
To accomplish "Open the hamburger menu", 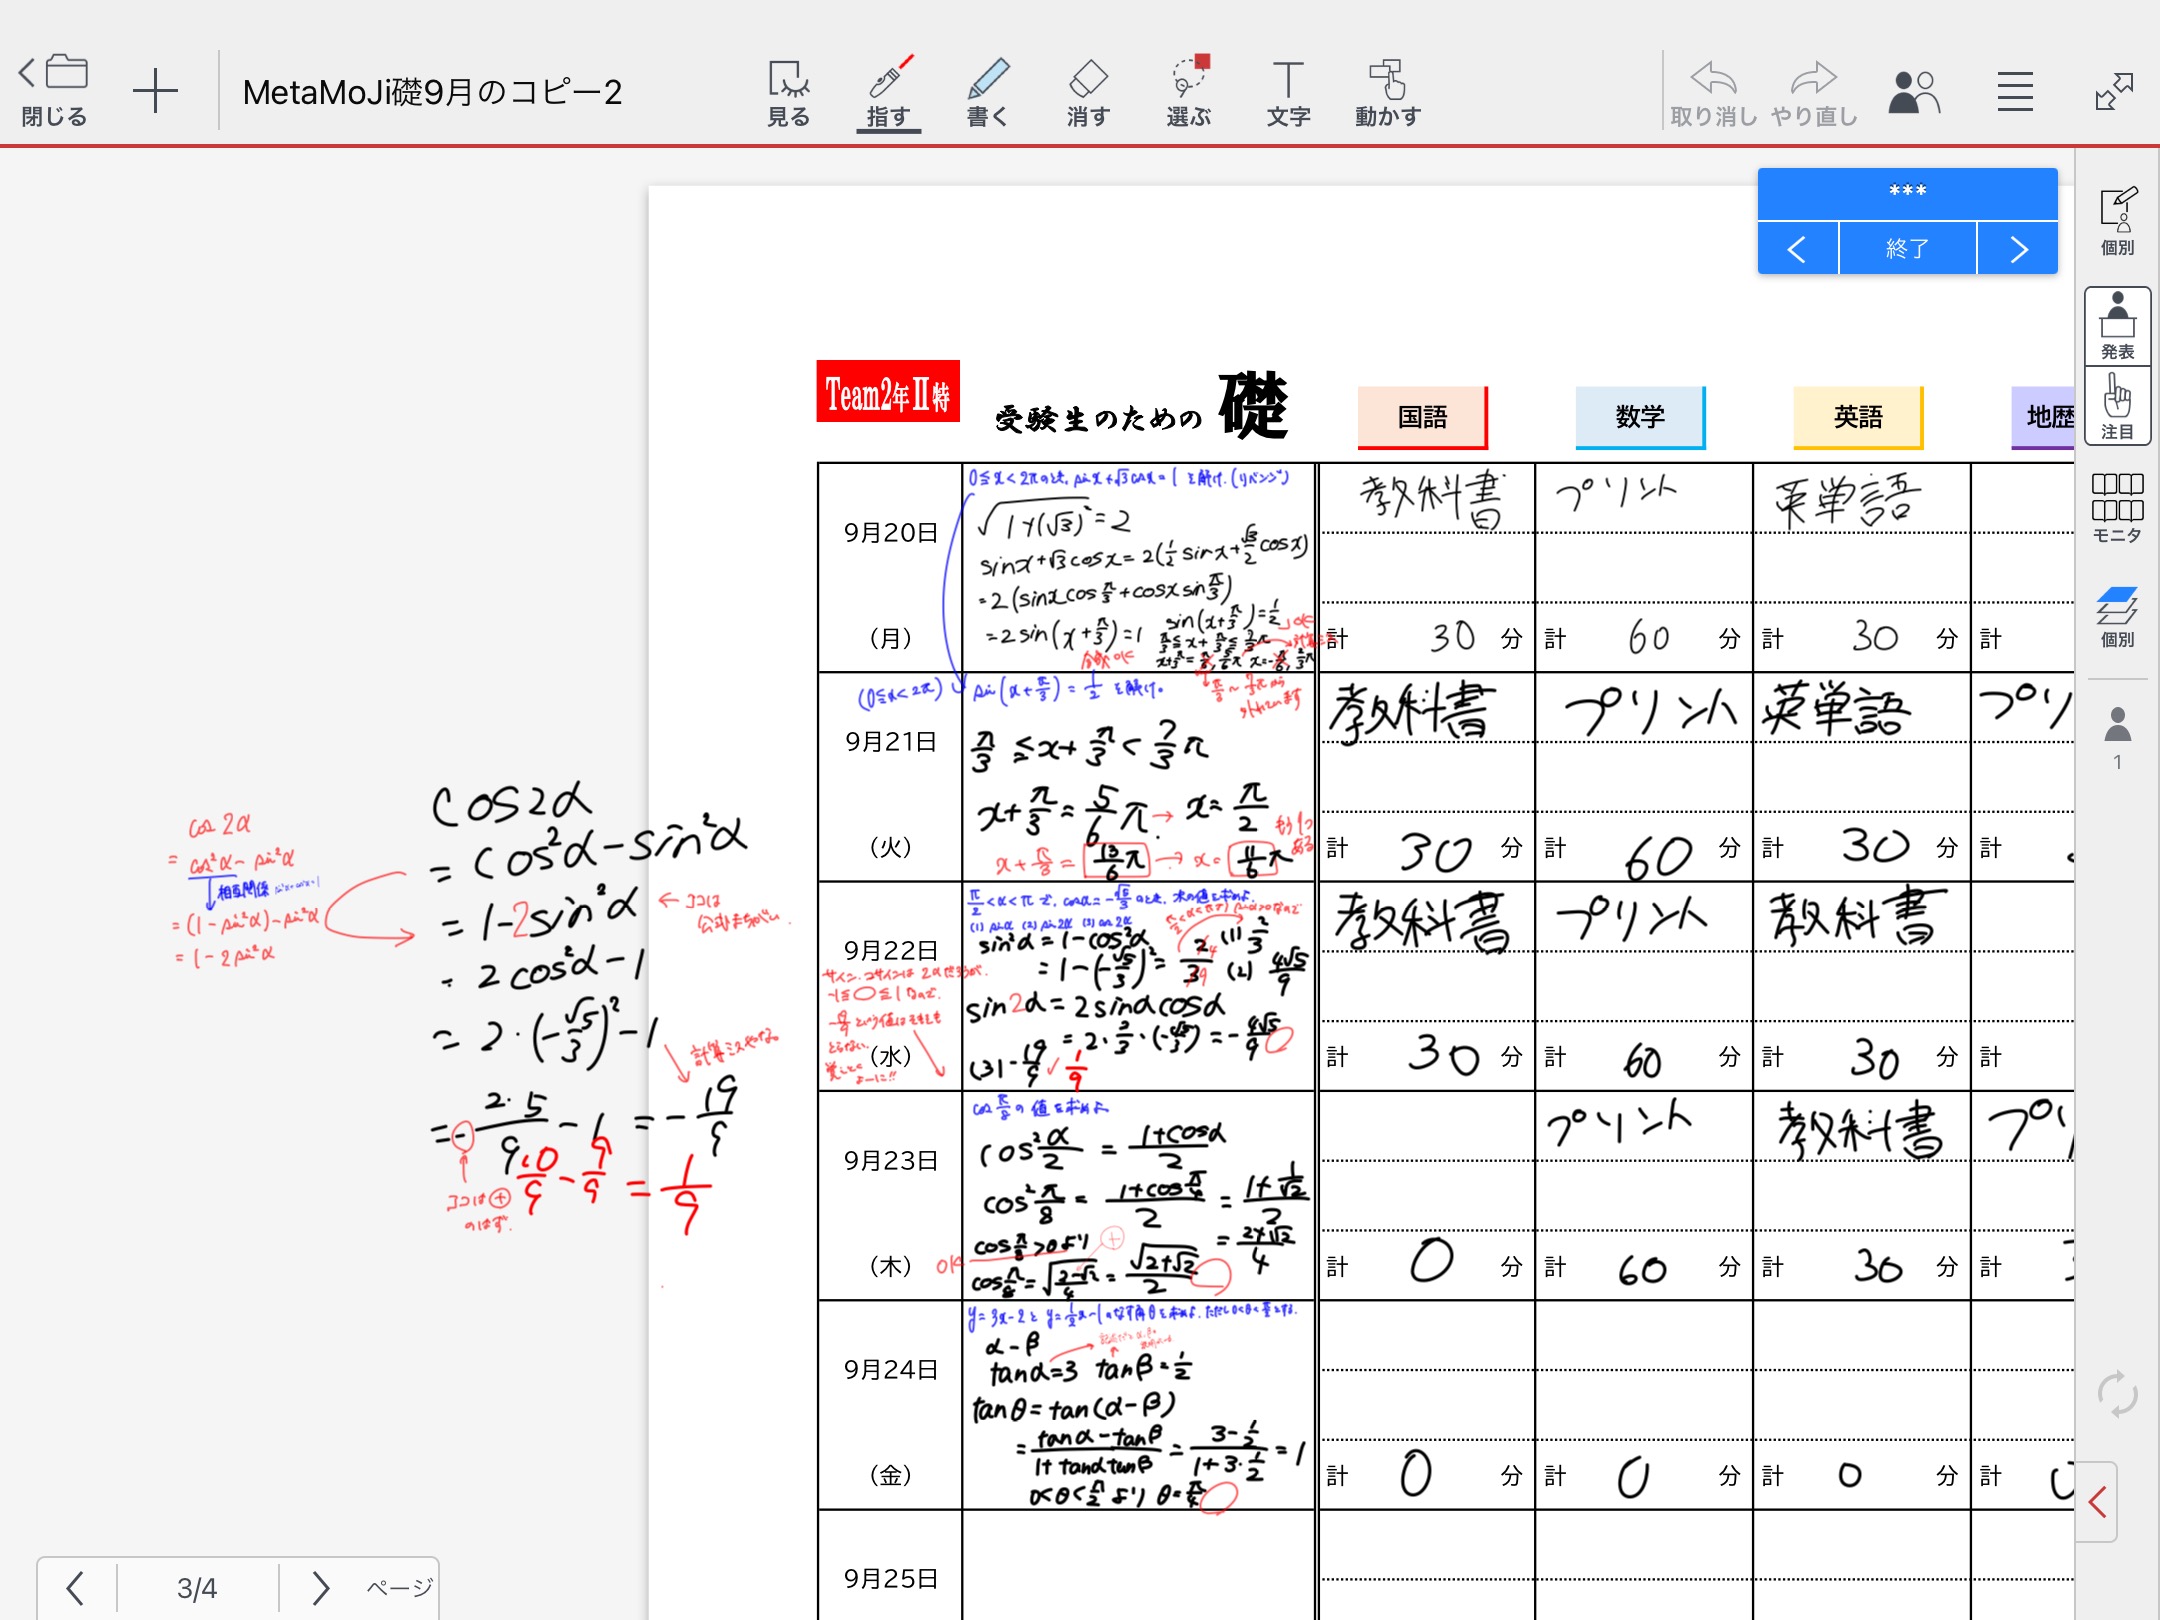I will 2015,92.
